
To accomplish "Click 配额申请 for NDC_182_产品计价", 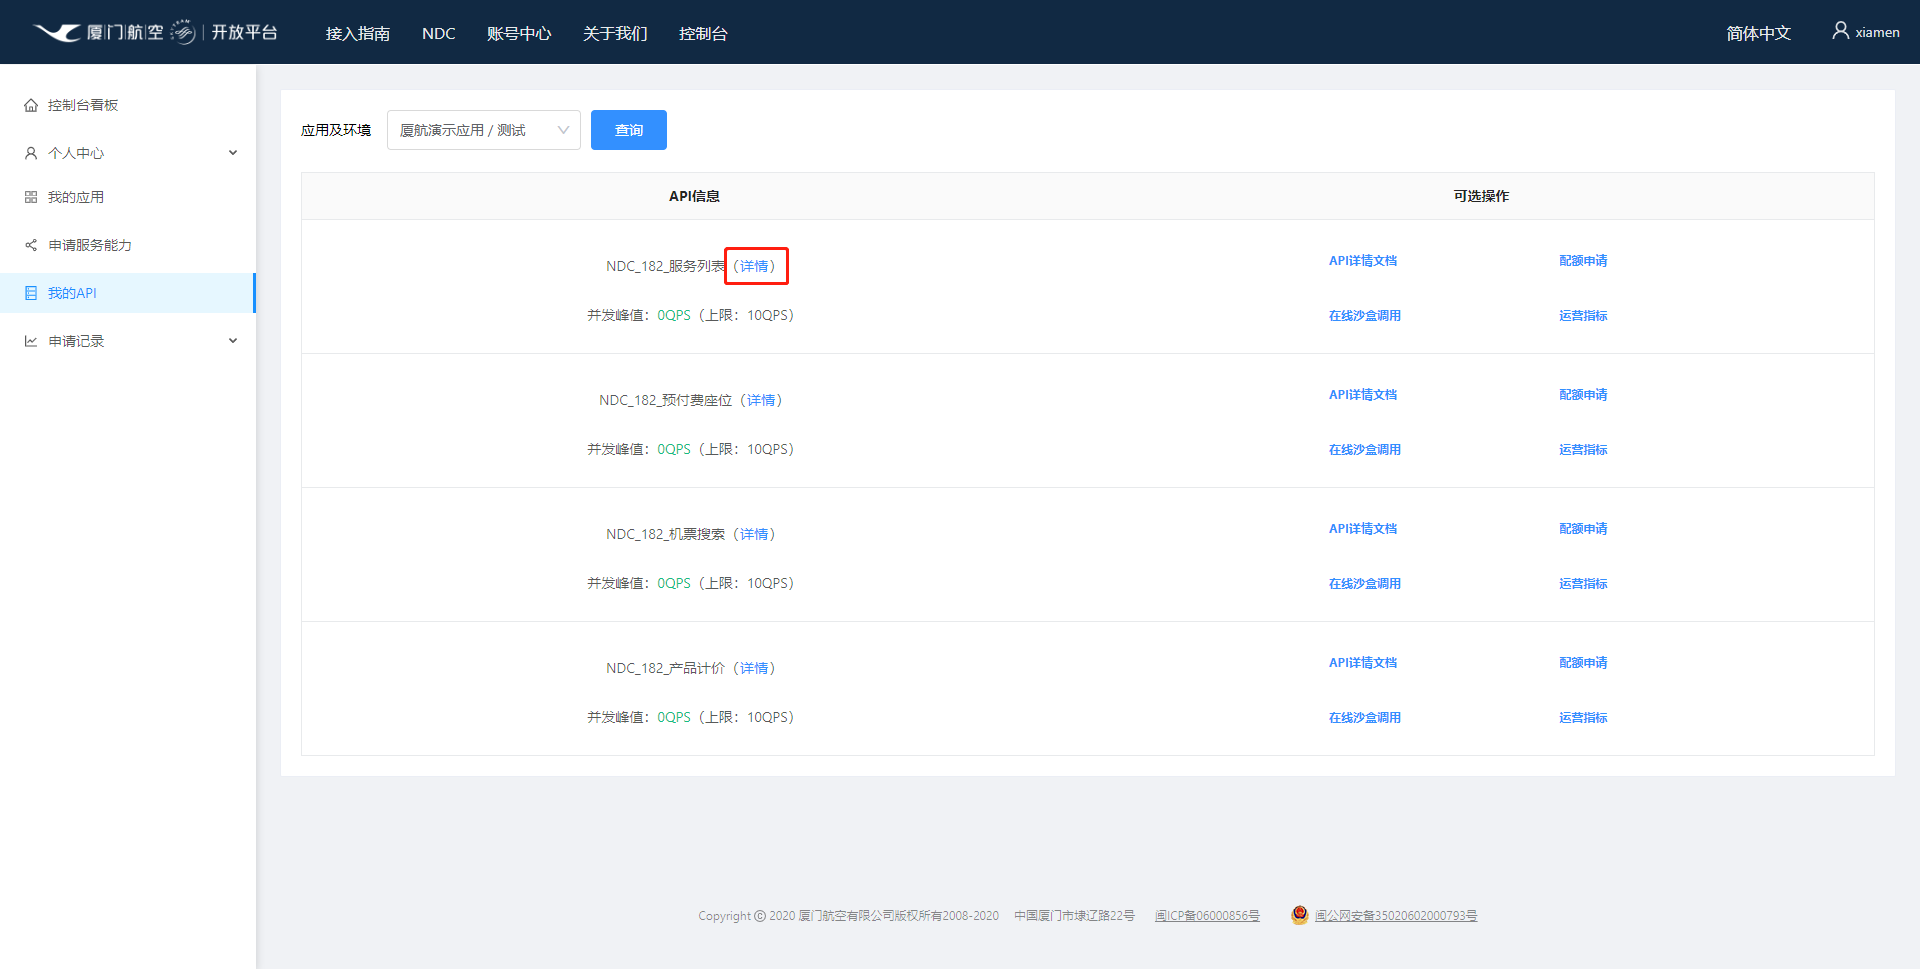I will (1583, 663).
